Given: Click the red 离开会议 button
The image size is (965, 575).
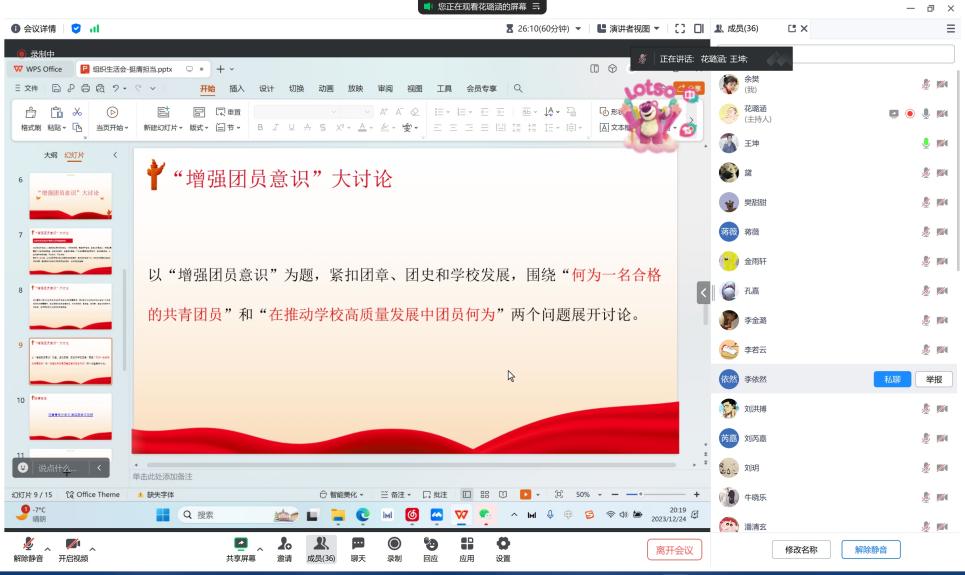Looking at the screenshot, I should click(x=674, y=549).
